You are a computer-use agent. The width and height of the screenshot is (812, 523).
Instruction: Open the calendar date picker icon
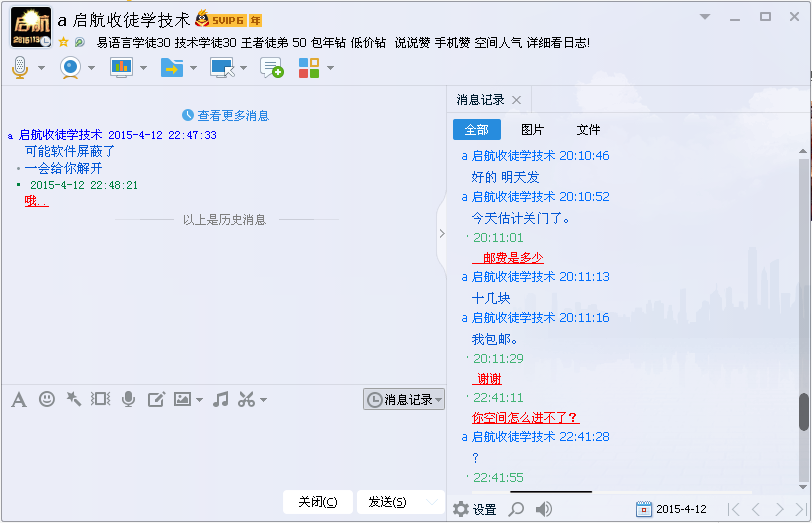pyautogui.click(x=644, y=509)
